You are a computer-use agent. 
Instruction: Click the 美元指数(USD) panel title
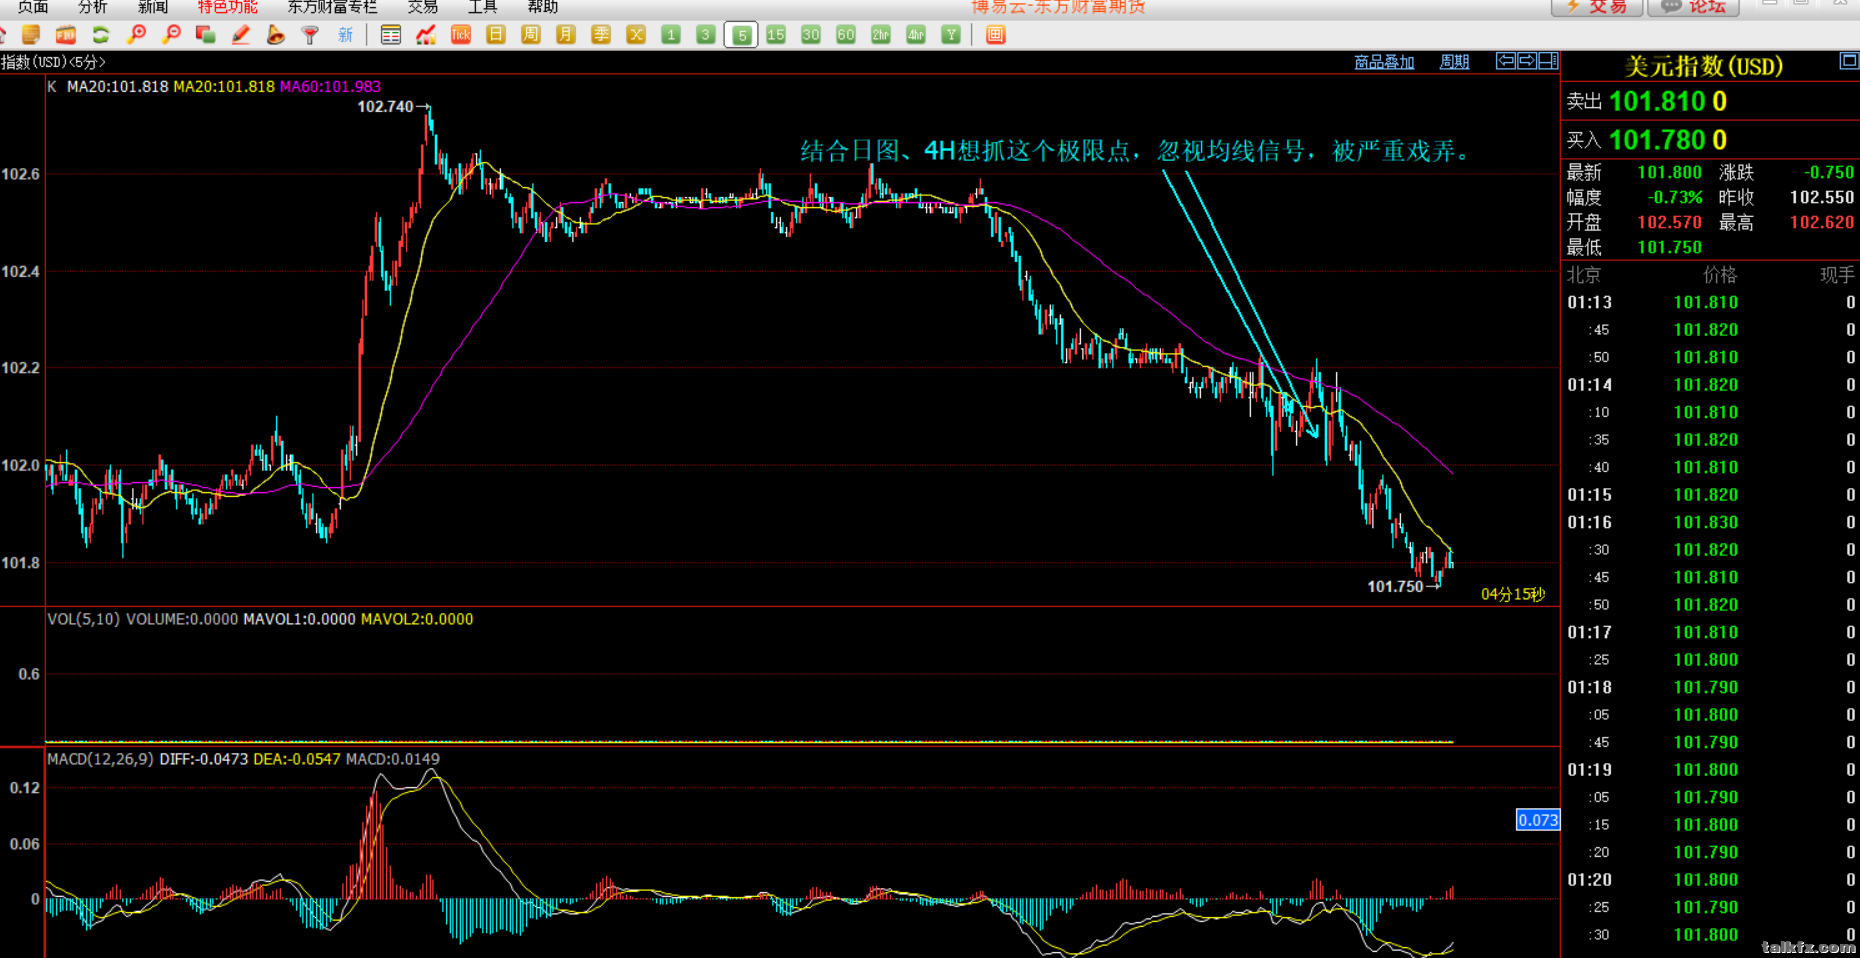click(1704, 66)
